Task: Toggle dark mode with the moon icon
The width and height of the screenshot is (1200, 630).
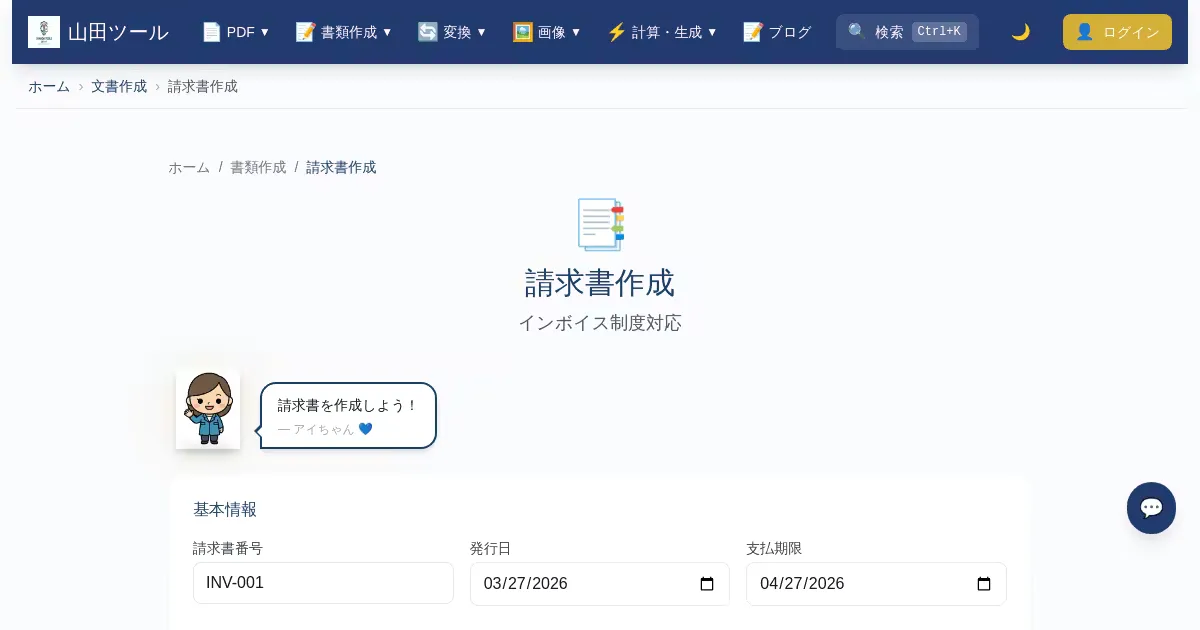Action: [1020, 32]
